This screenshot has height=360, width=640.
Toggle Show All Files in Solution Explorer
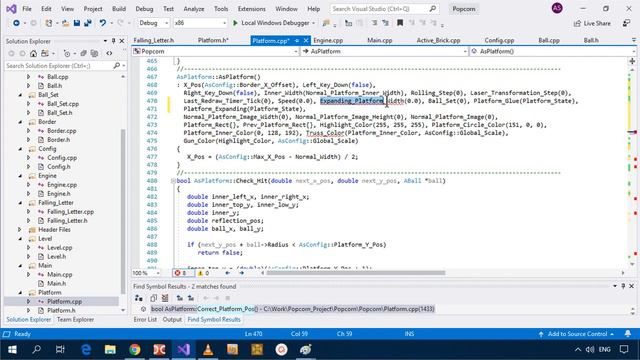click(x=94, y=53)
